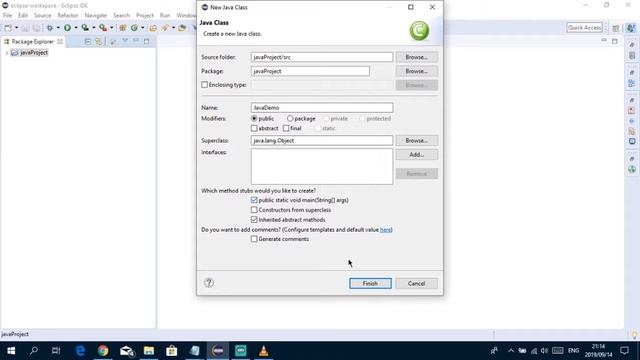
Task: Click the Finish button
Action: pos(370,283)
